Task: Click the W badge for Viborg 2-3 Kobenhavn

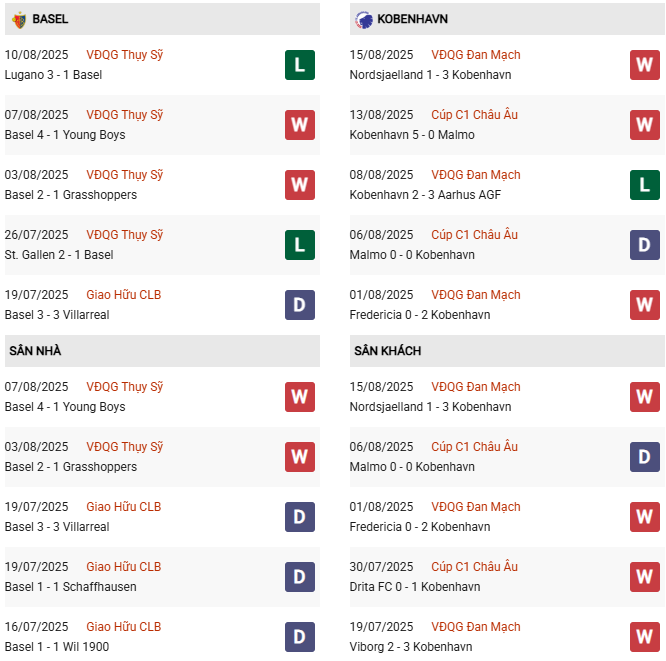Action: pos(645,637)
